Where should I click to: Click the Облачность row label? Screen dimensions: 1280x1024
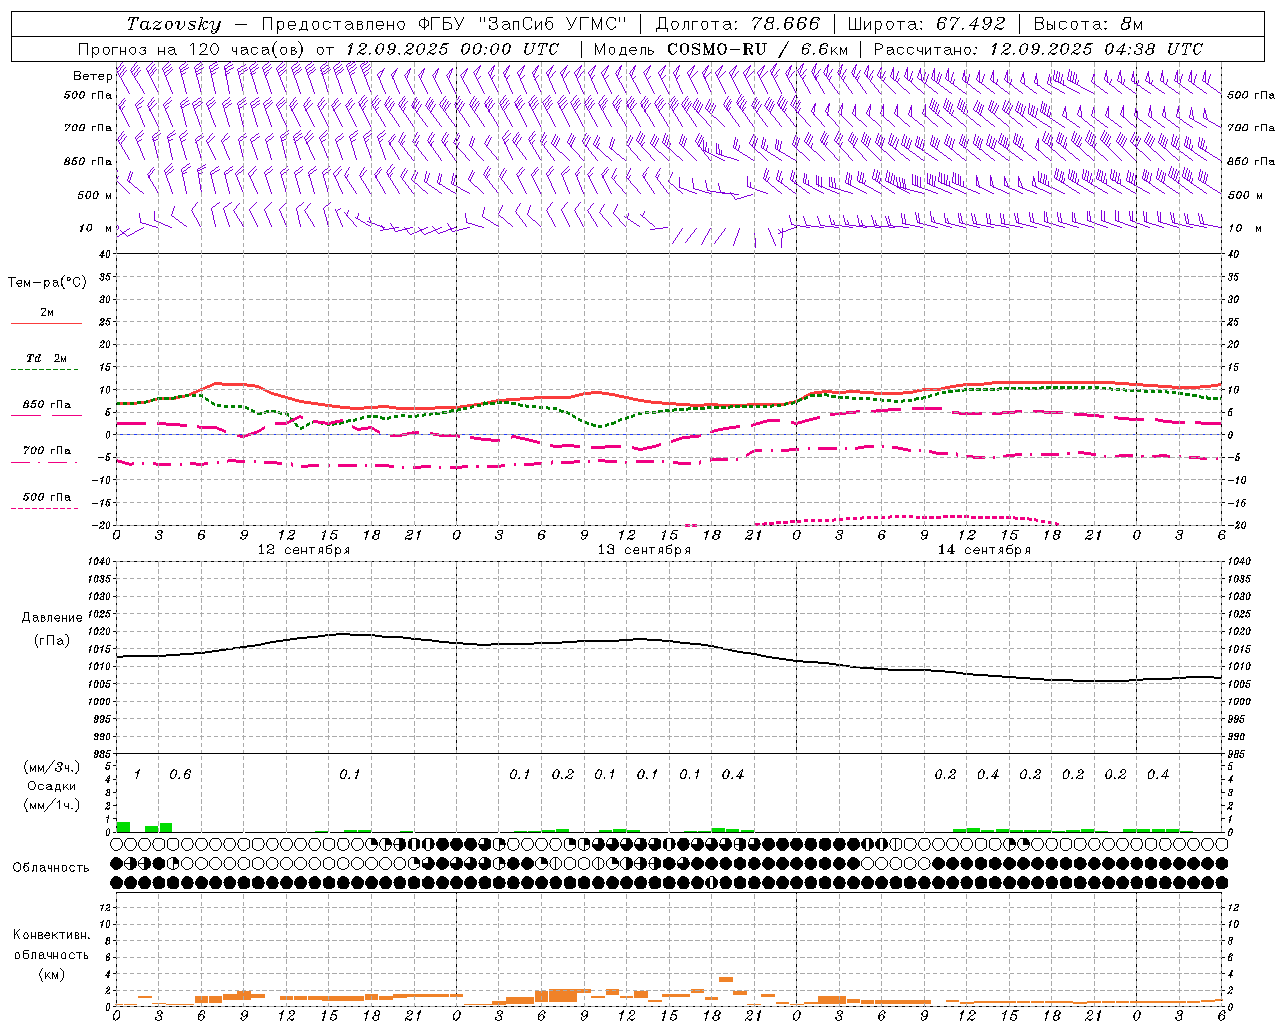(x=51, y=867)
